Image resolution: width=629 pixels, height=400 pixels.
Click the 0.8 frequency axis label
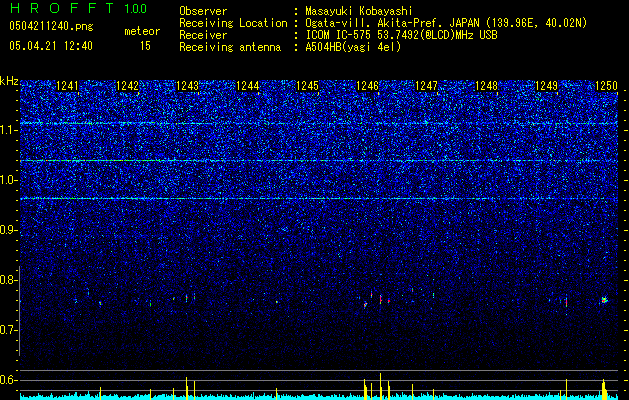coord(8,280)
